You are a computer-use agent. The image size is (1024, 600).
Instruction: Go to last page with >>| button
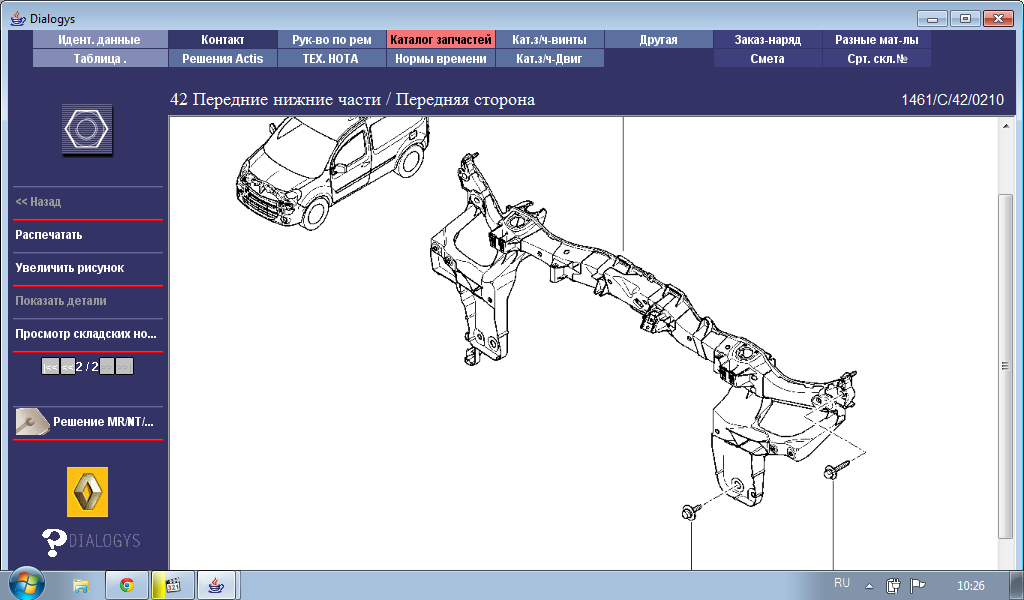coord(124,366)
